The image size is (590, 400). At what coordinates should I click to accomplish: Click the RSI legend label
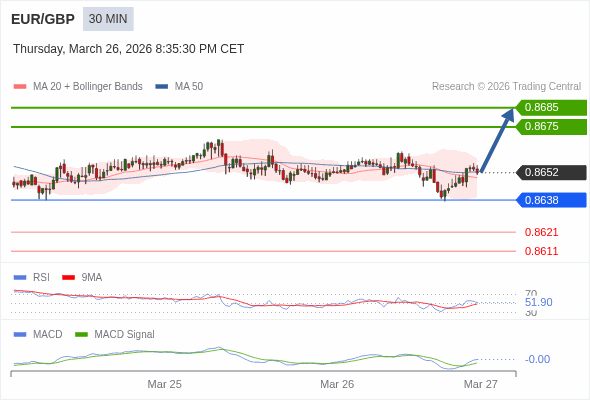tap(41, 278)
